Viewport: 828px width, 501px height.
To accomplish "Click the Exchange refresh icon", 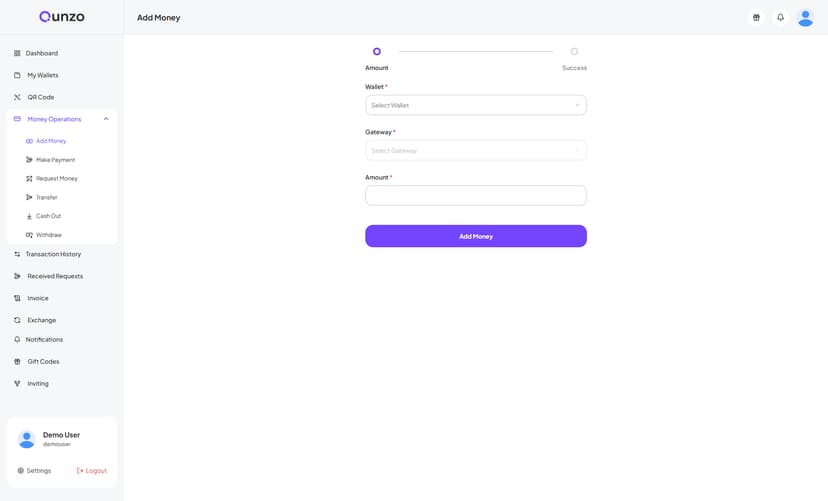I will (17, 320).
